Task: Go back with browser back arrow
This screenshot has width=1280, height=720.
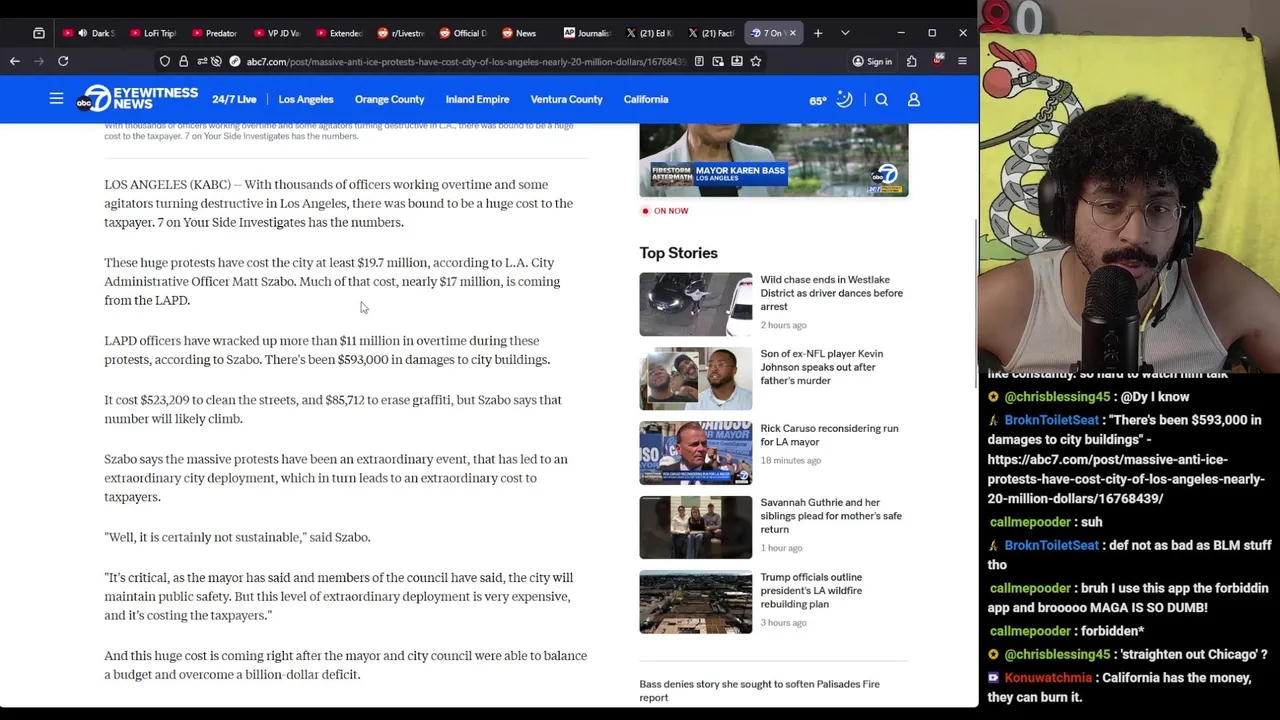Action: [x=15, y=61]
